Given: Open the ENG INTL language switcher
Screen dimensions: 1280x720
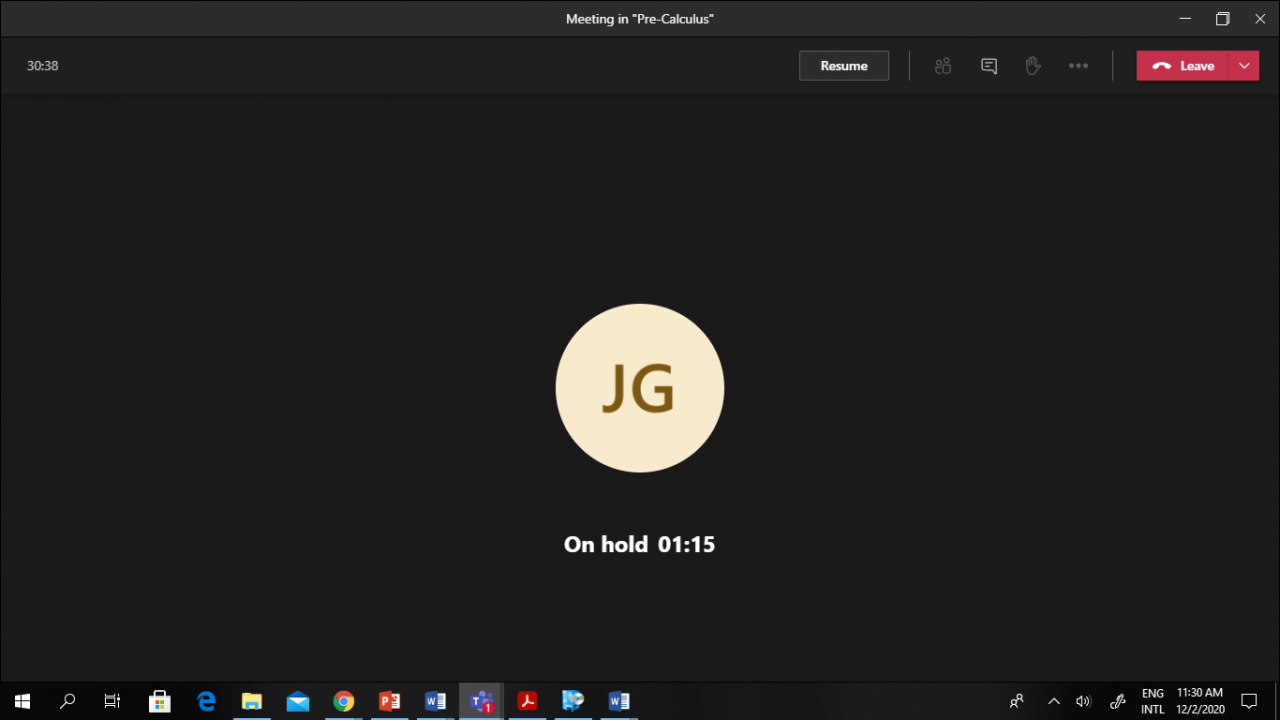Looking at the screenshot, I should [1152, 701].
